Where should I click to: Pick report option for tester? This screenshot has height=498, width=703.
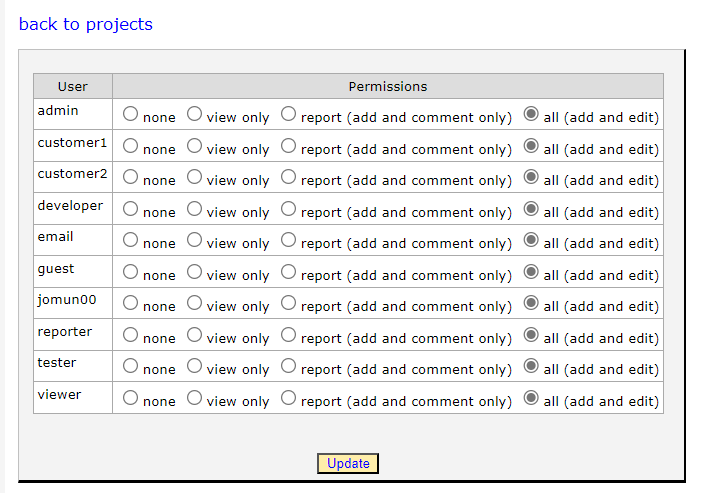pos(288,366)
